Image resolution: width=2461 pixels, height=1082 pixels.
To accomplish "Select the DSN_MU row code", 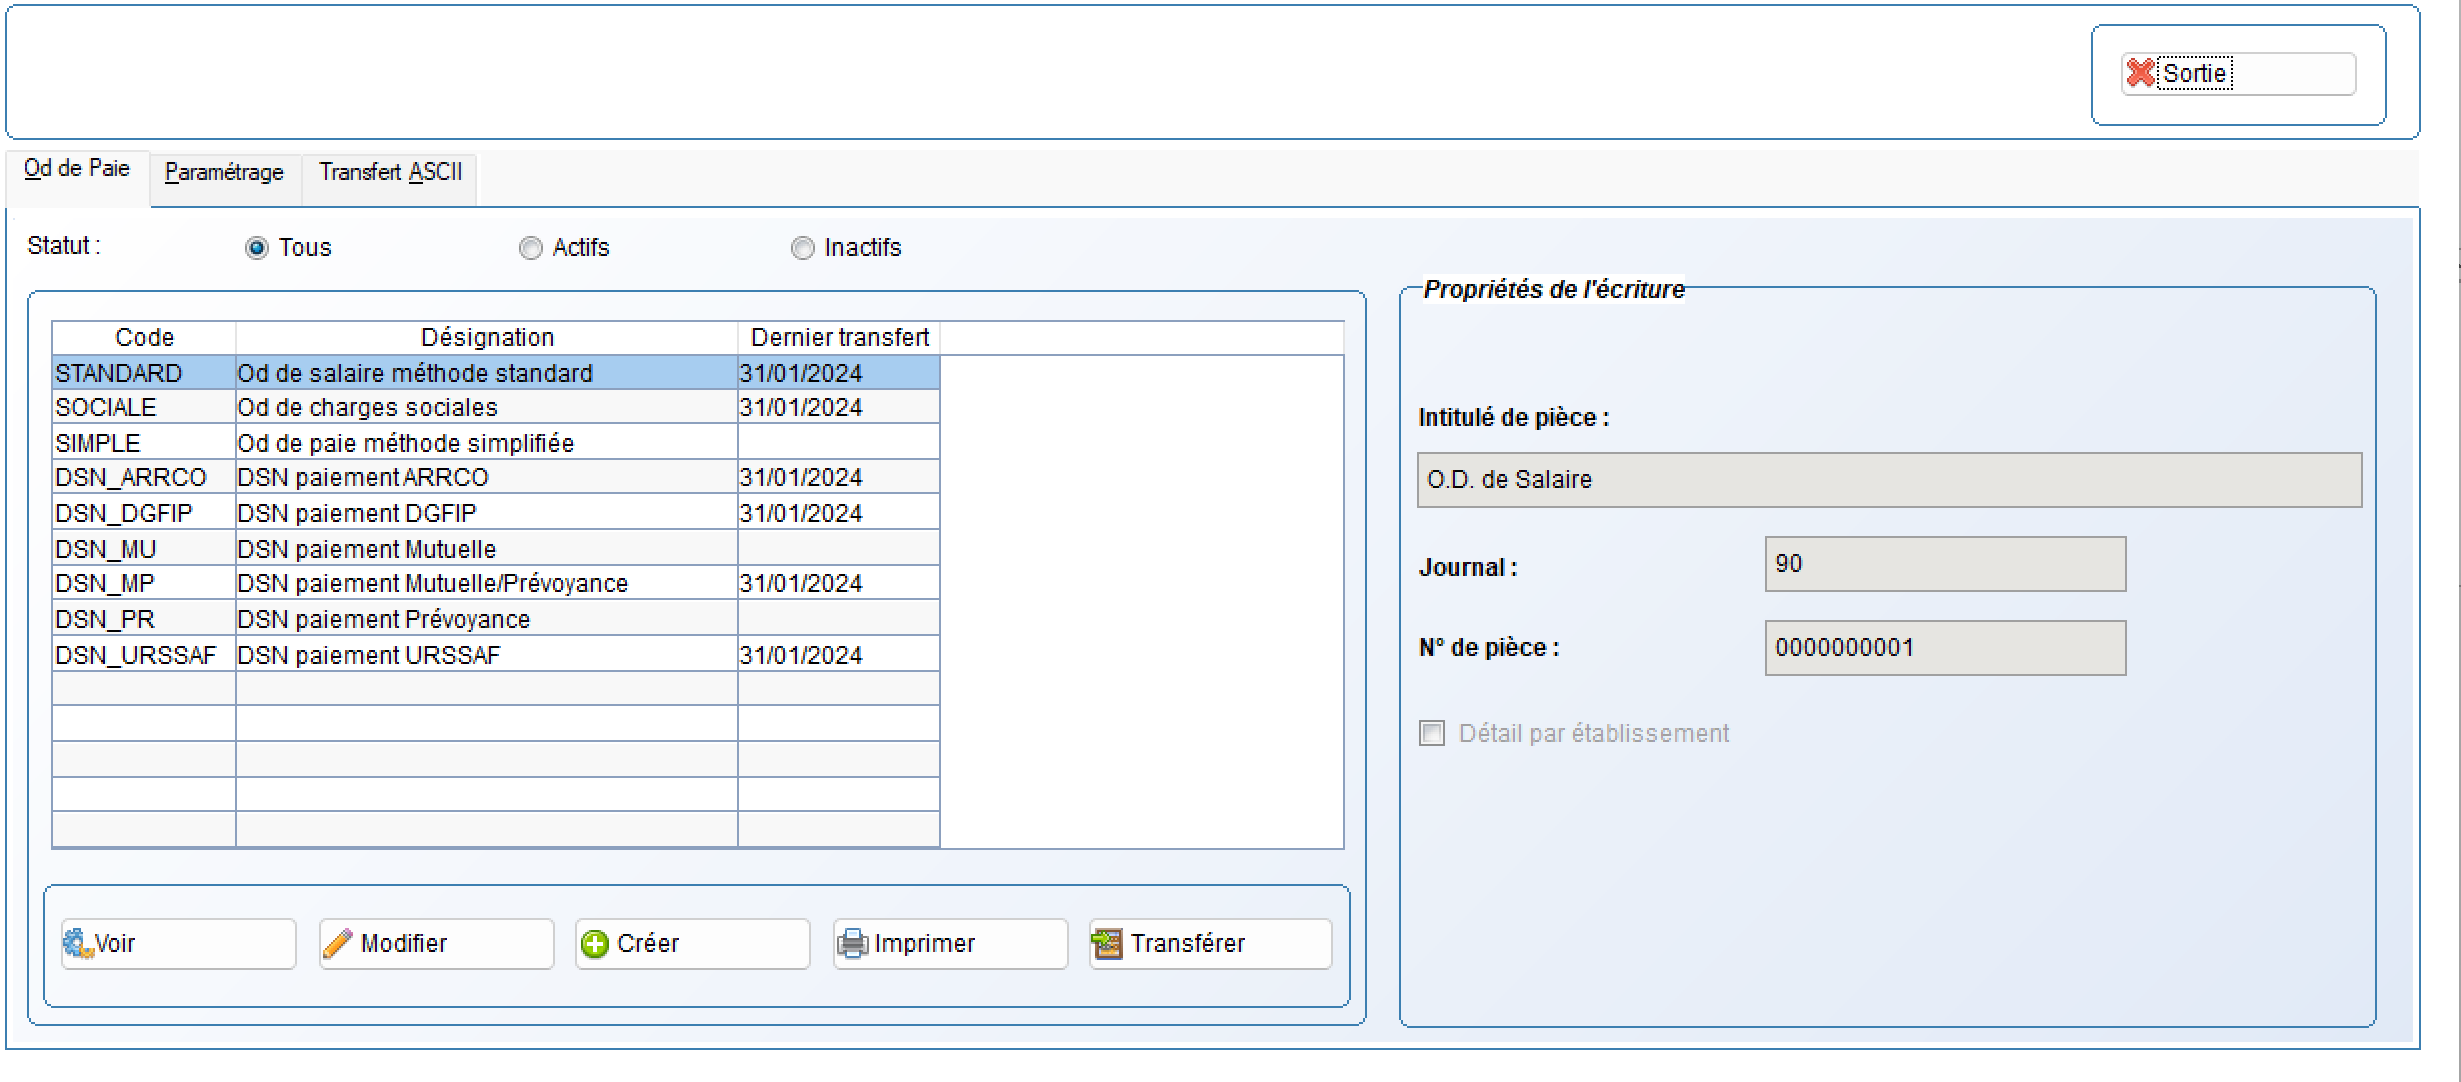I will [144, 549].
